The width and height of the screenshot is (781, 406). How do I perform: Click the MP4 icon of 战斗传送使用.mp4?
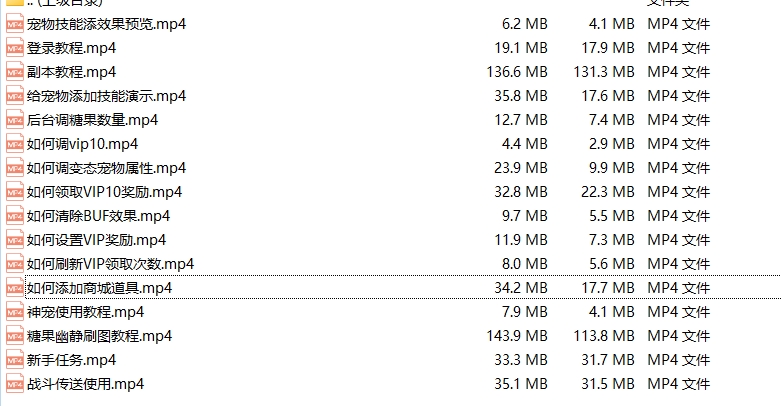[14, 384]
